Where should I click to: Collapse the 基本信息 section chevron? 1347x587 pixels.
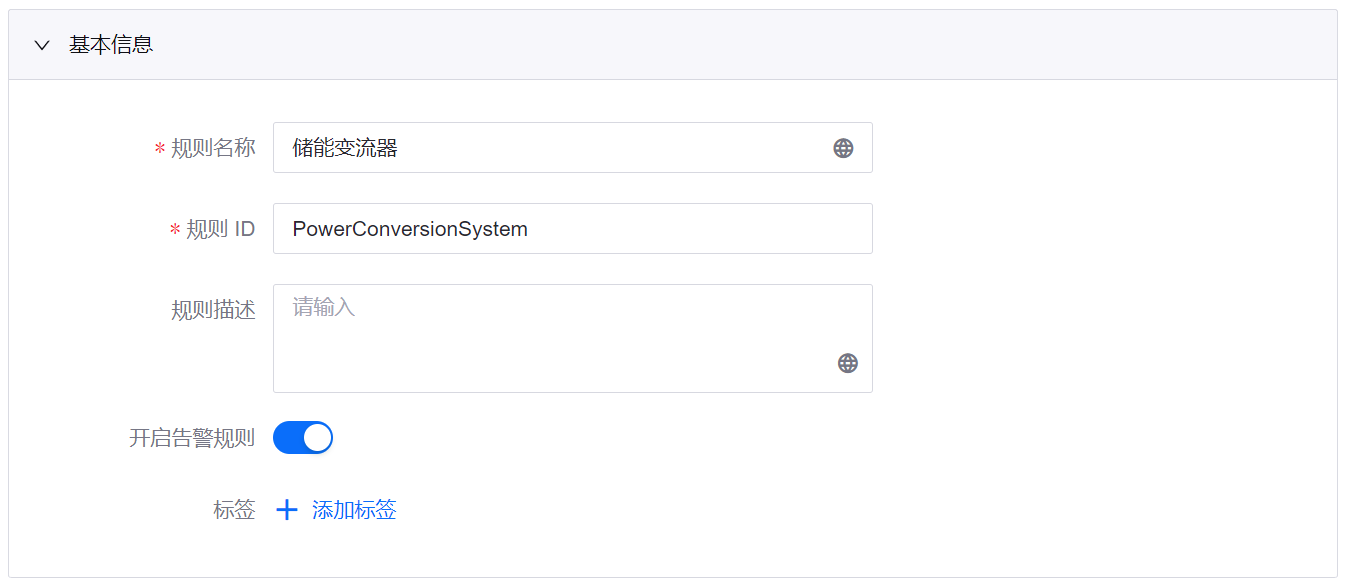coord(42,45)
